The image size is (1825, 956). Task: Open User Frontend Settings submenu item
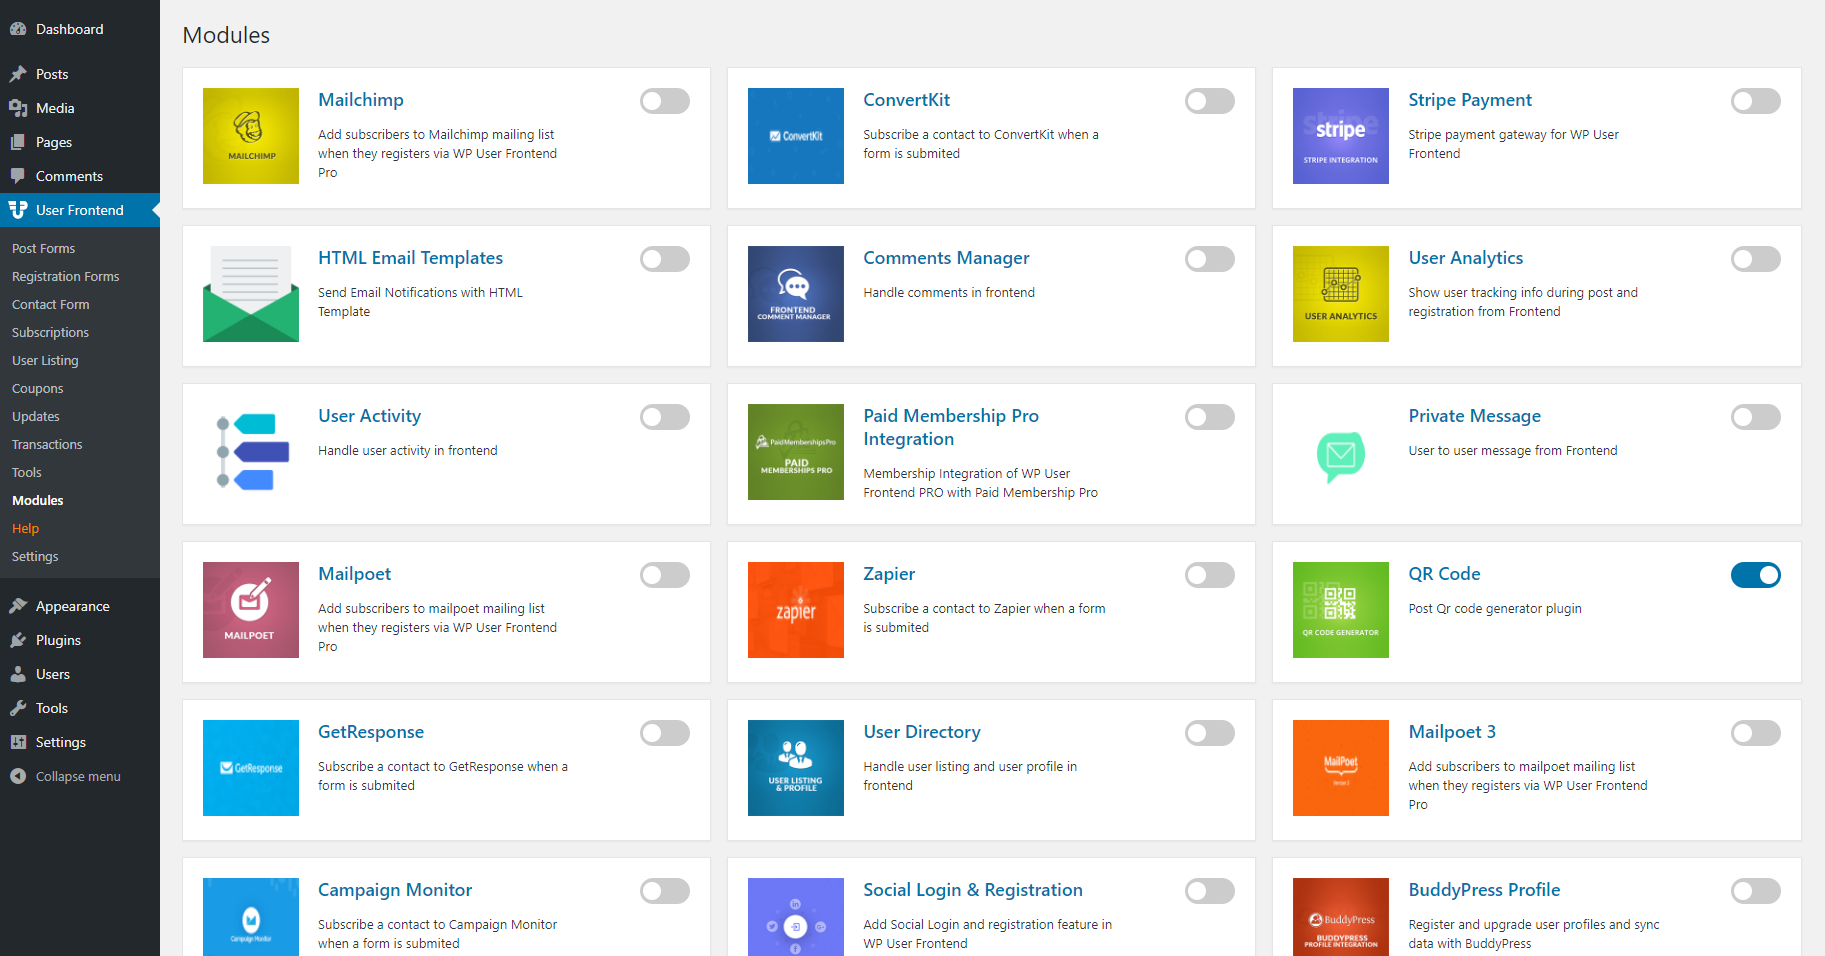point(35,556)
